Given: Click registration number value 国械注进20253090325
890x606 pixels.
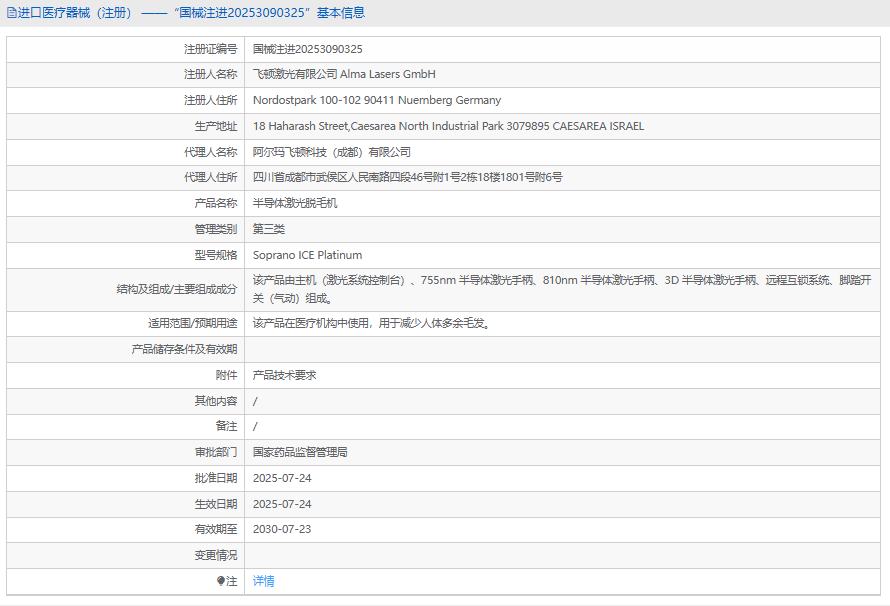Looking at the screenshot, I should [307, 49].
